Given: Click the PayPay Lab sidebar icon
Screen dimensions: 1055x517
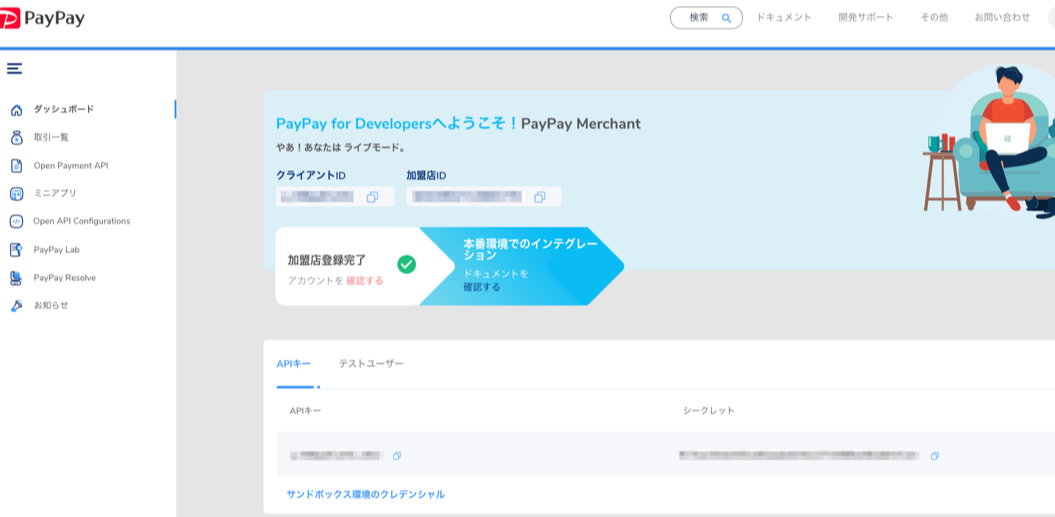Looking at the screenshot, I should coord(17,250).
